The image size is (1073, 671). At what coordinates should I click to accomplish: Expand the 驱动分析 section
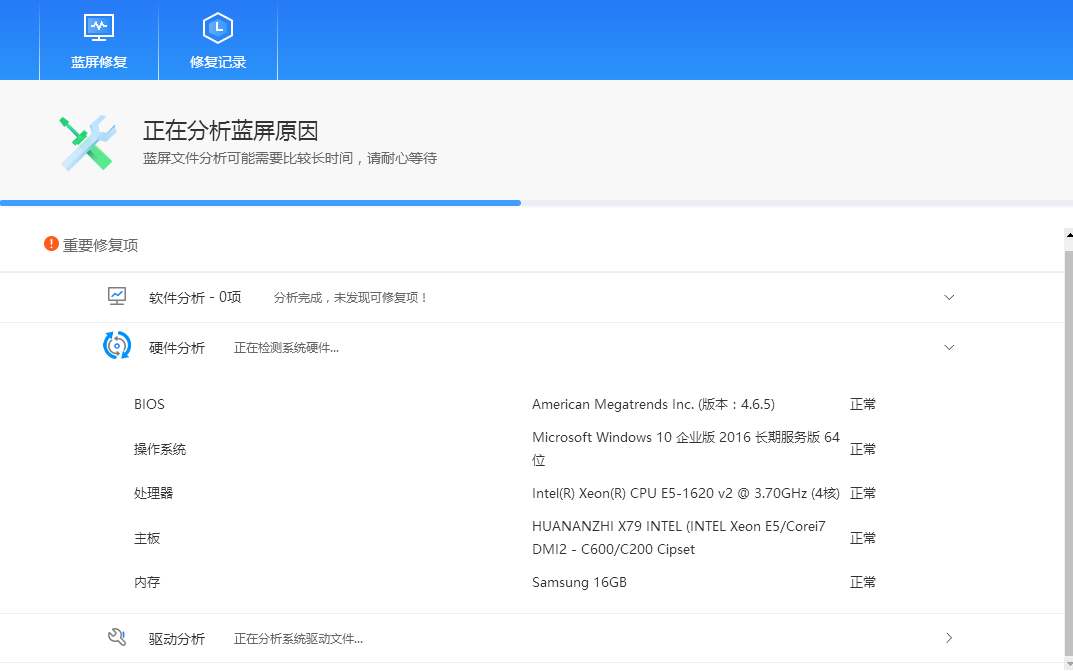click(948, 637)
